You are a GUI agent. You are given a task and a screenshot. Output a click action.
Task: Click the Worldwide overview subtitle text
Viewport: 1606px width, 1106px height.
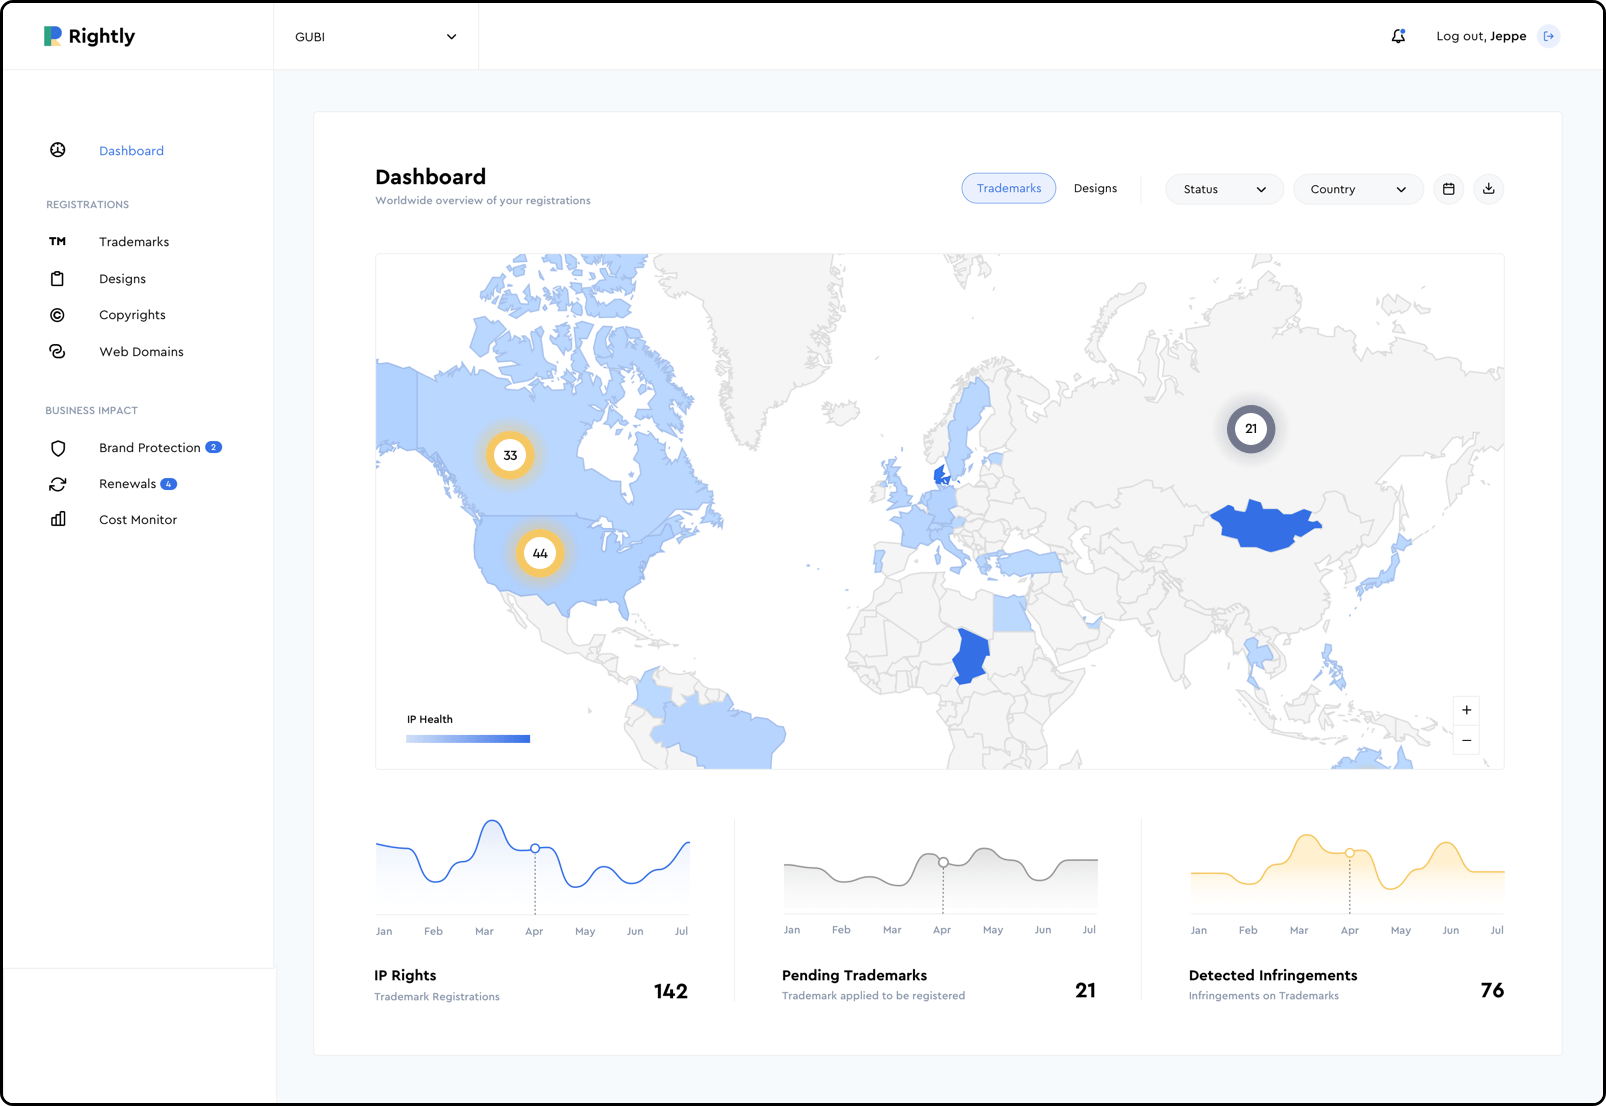[x=483, y=201]
